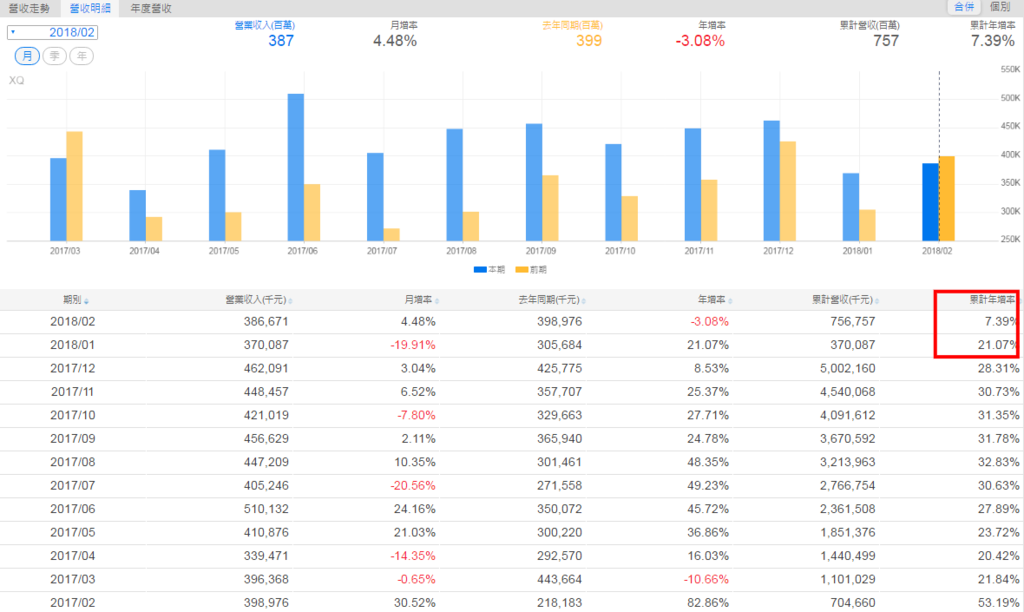Switch to the 營收走勢 tab
The image size is (1024, 612).
[29, 8]
